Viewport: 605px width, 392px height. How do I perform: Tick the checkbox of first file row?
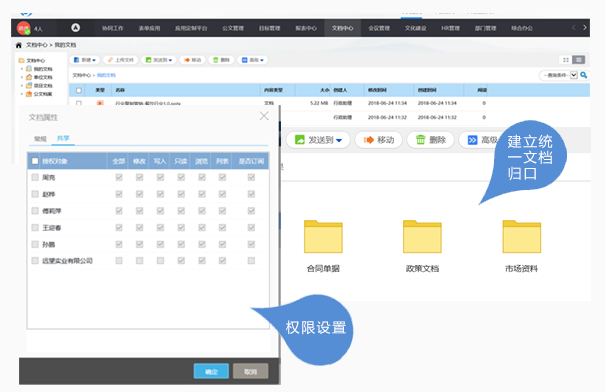tap(79, 103)
